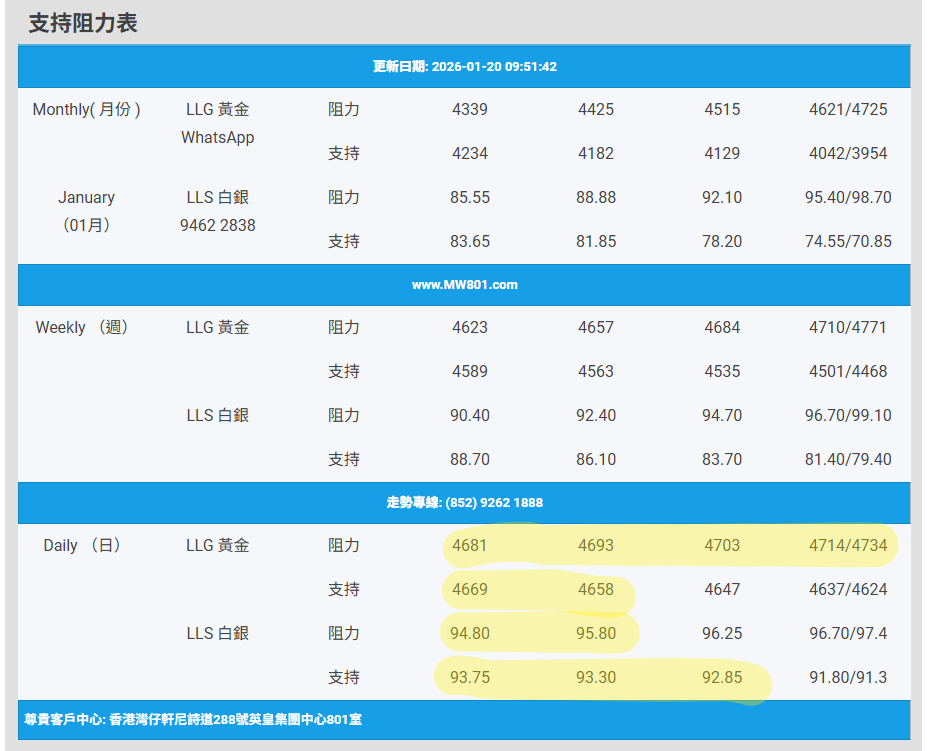Click the 走勢專線 (852) 9262 1888 hotline
Image resolution: width=929 pixels, height=751 pixels.
464,502
